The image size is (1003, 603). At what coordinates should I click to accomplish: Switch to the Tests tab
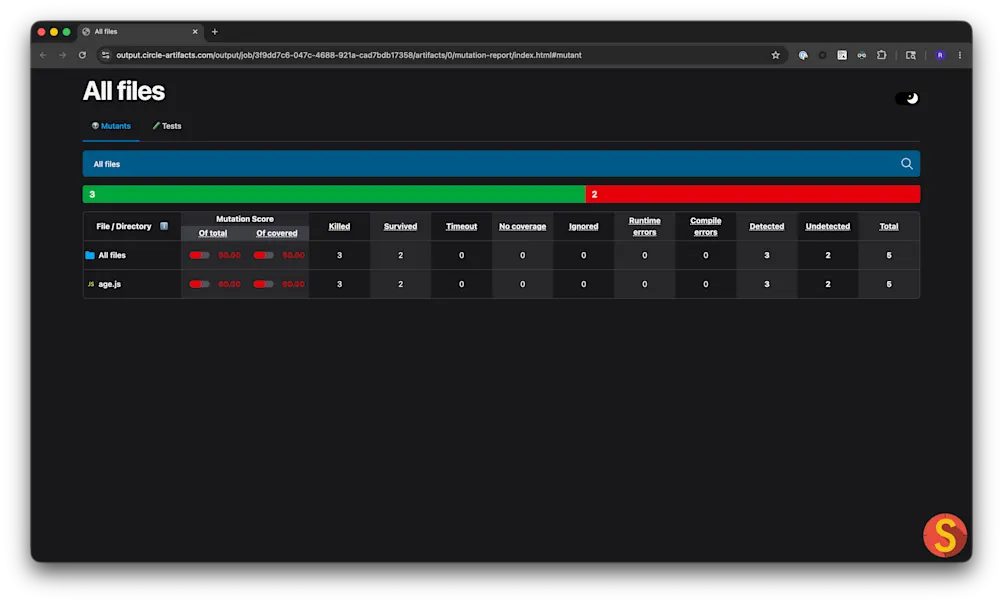[167, 126]
